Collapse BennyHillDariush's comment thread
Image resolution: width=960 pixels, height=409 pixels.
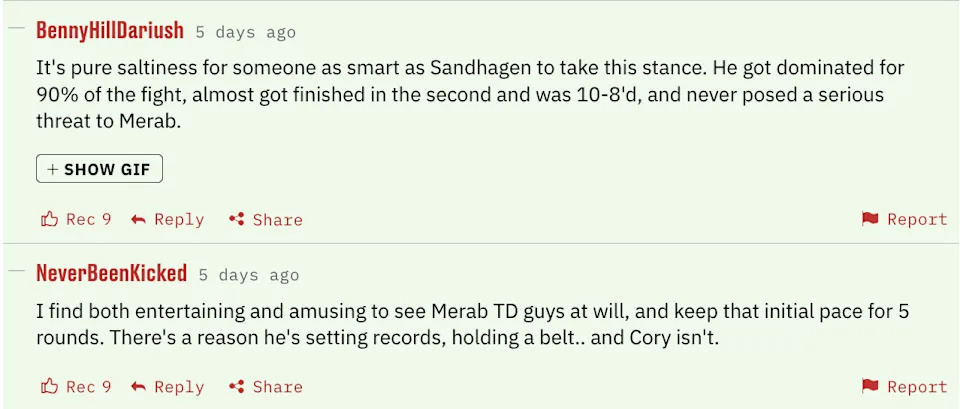tap(16, 28)
